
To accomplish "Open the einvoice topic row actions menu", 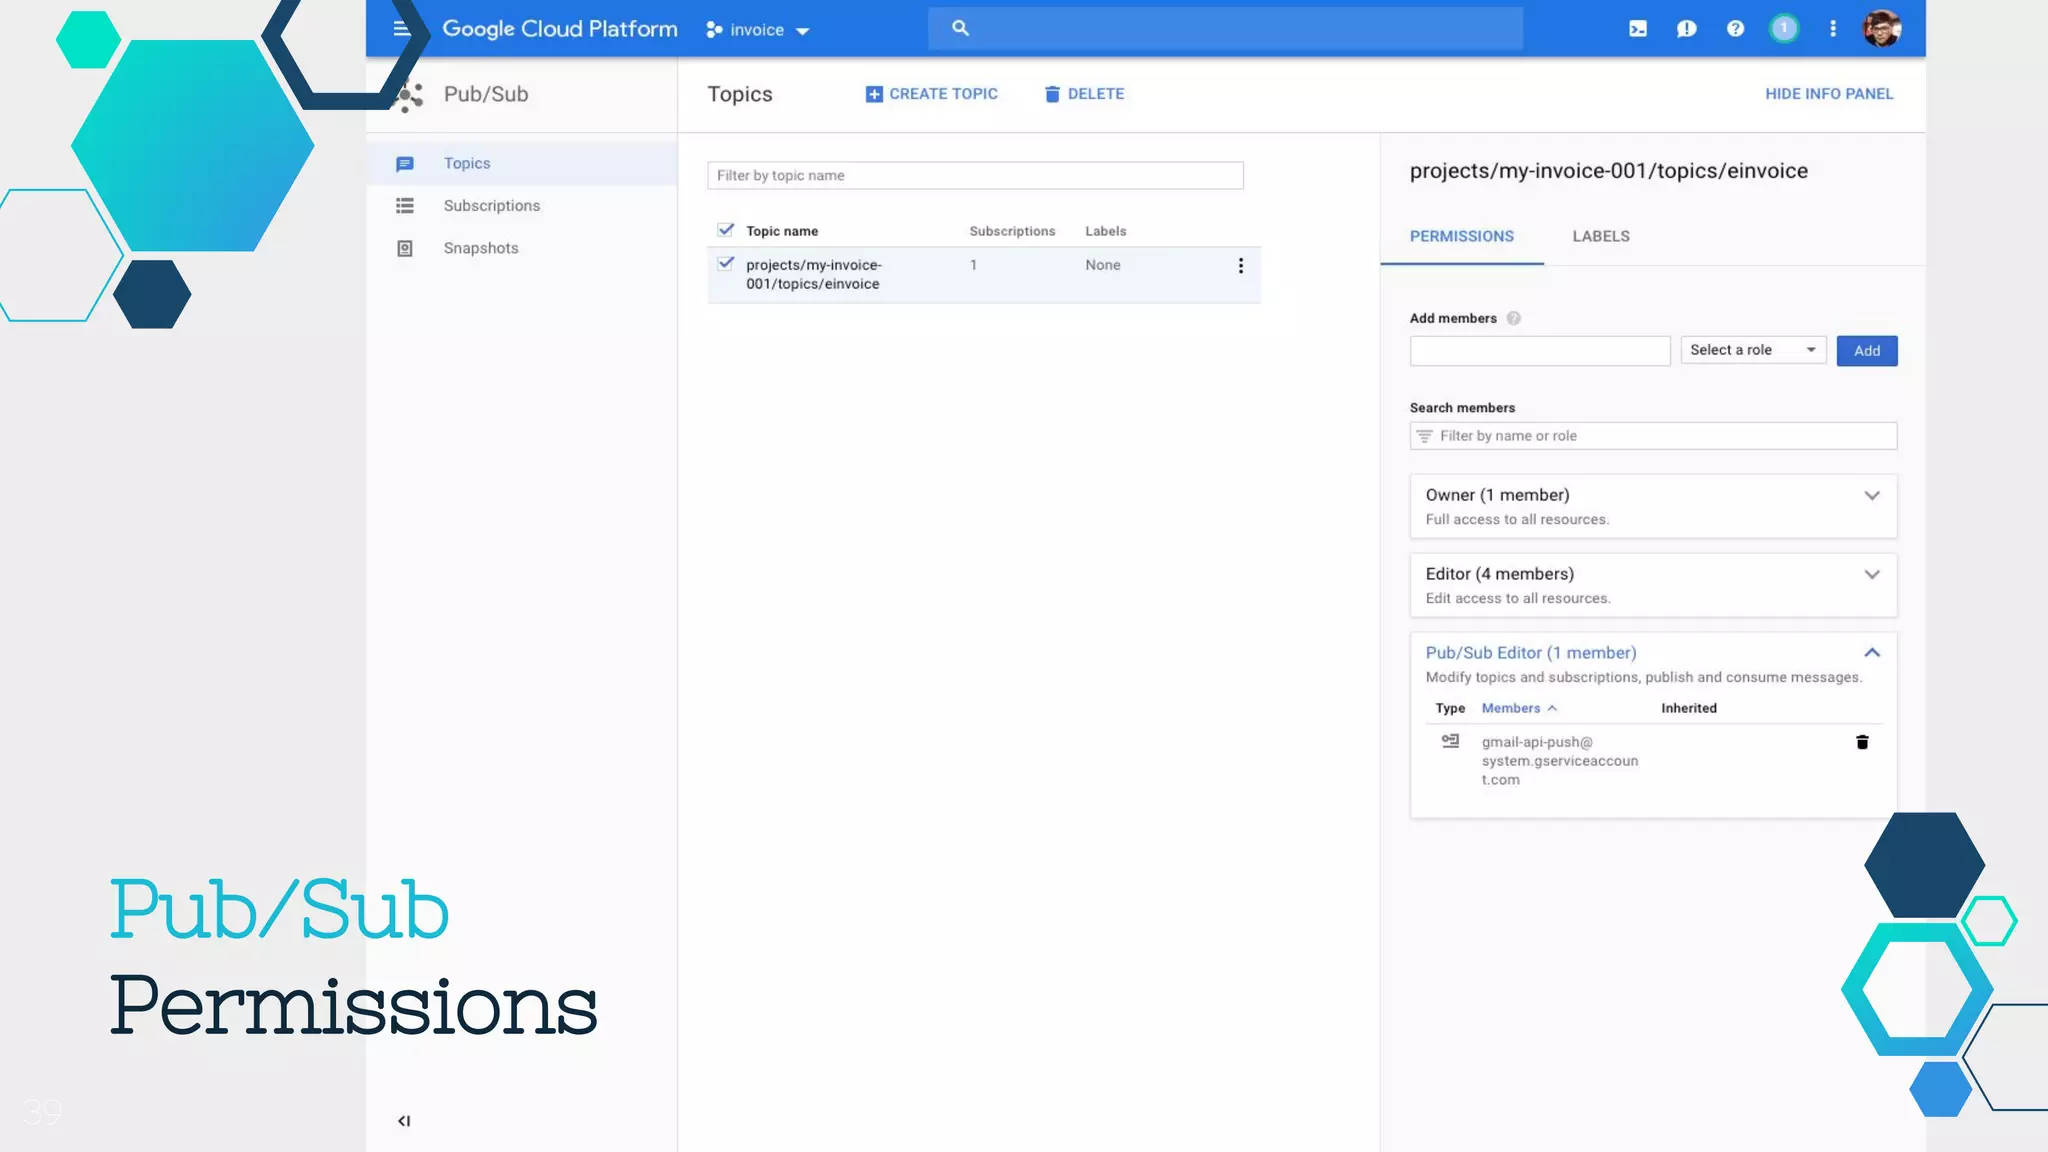I will [1240, 266].
